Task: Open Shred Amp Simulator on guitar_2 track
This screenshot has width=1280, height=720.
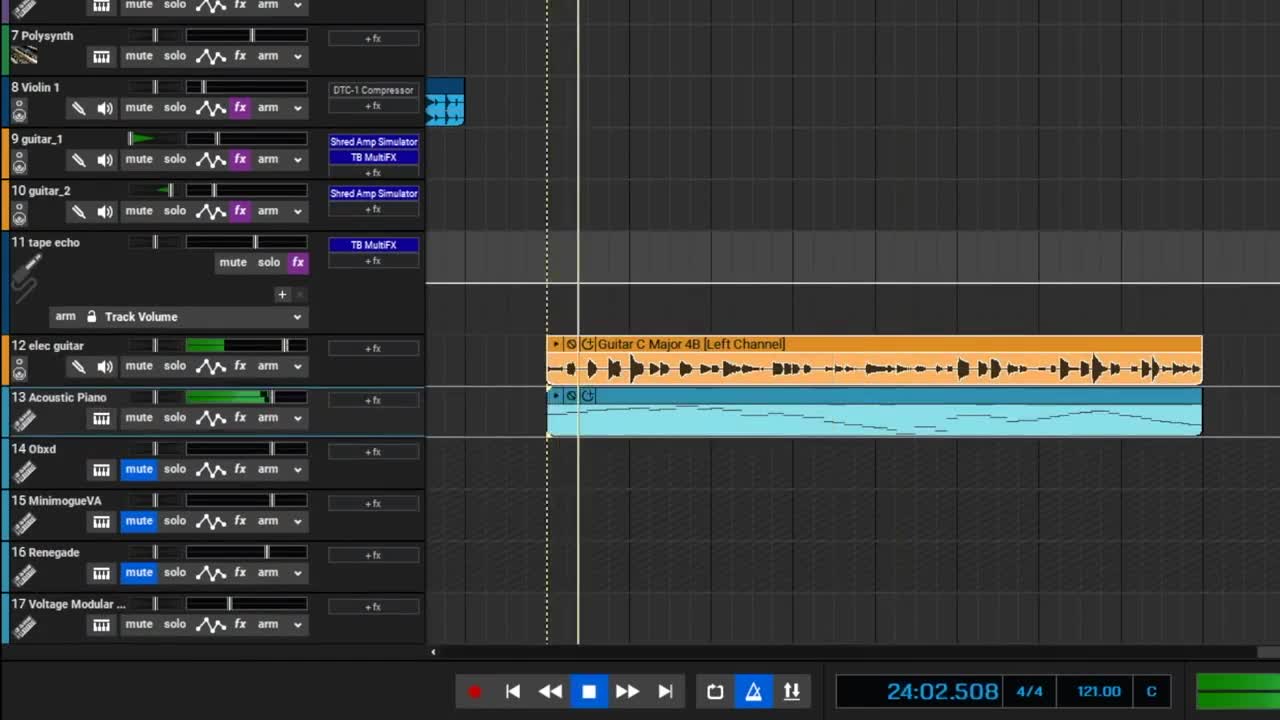Action: click(x=373, y=194)
